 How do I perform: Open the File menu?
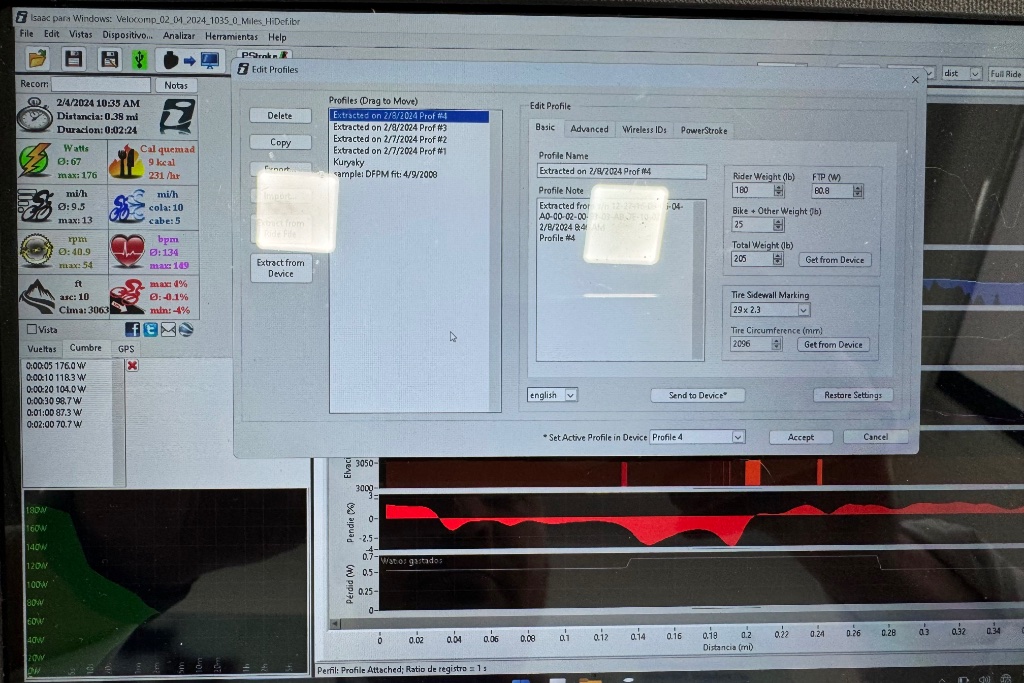point(26,33)
